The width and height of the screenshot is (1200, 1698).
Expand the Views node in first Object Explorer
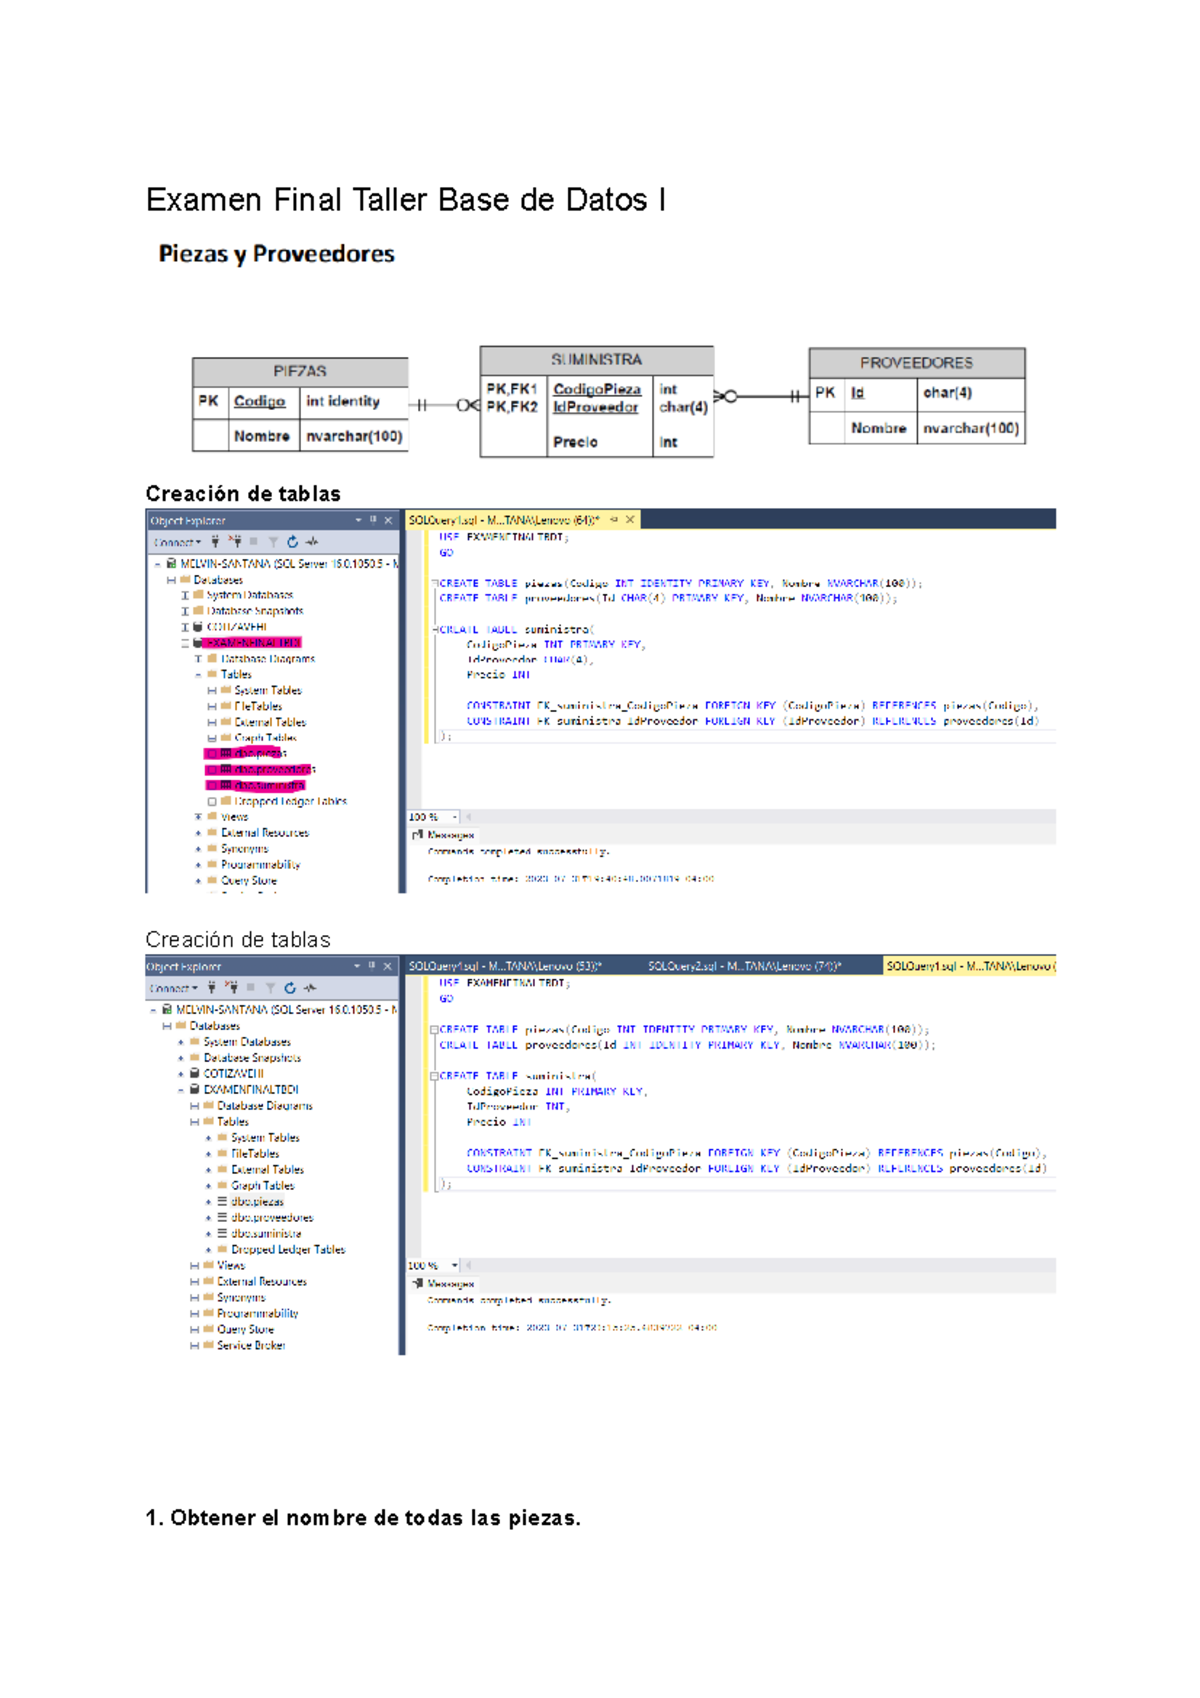198,817
